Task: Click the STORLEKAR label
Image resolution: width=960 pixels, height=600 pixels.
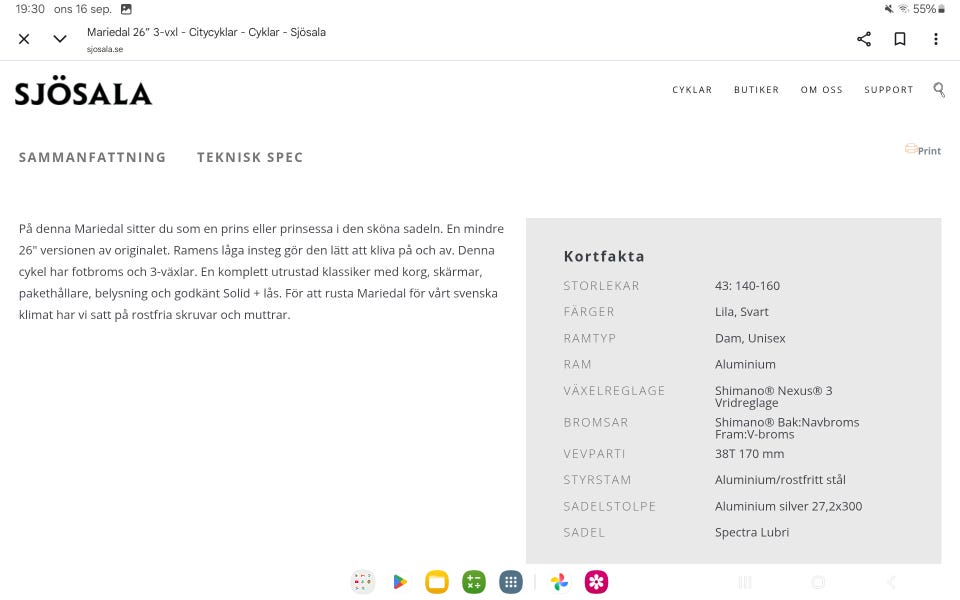Action: coord(601,286)
